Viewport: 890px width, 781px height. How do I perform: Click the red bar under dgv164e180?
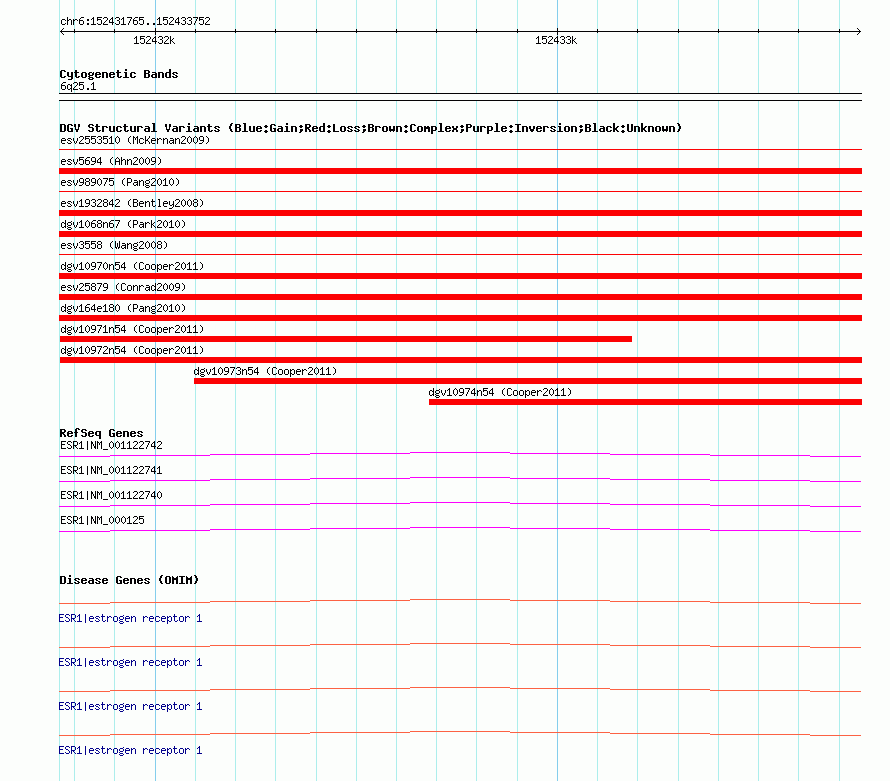point(460,318)
